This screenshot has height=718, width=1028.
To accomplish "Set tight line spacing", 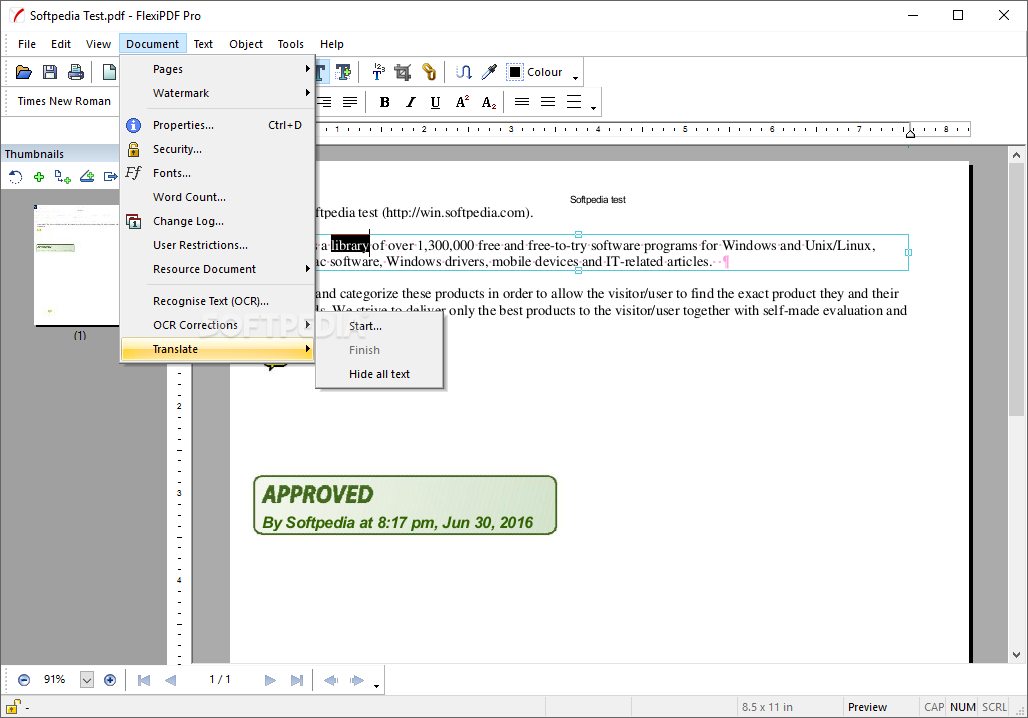I will coord(522,102).
